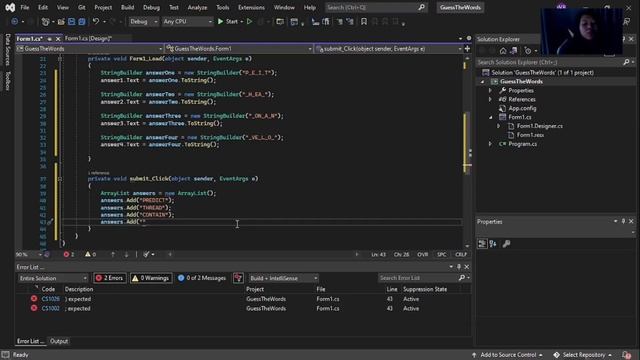Open the GuessTheWords.Form1 class dropdown
This screenshot has width=640, height=360.
[239, 49]
